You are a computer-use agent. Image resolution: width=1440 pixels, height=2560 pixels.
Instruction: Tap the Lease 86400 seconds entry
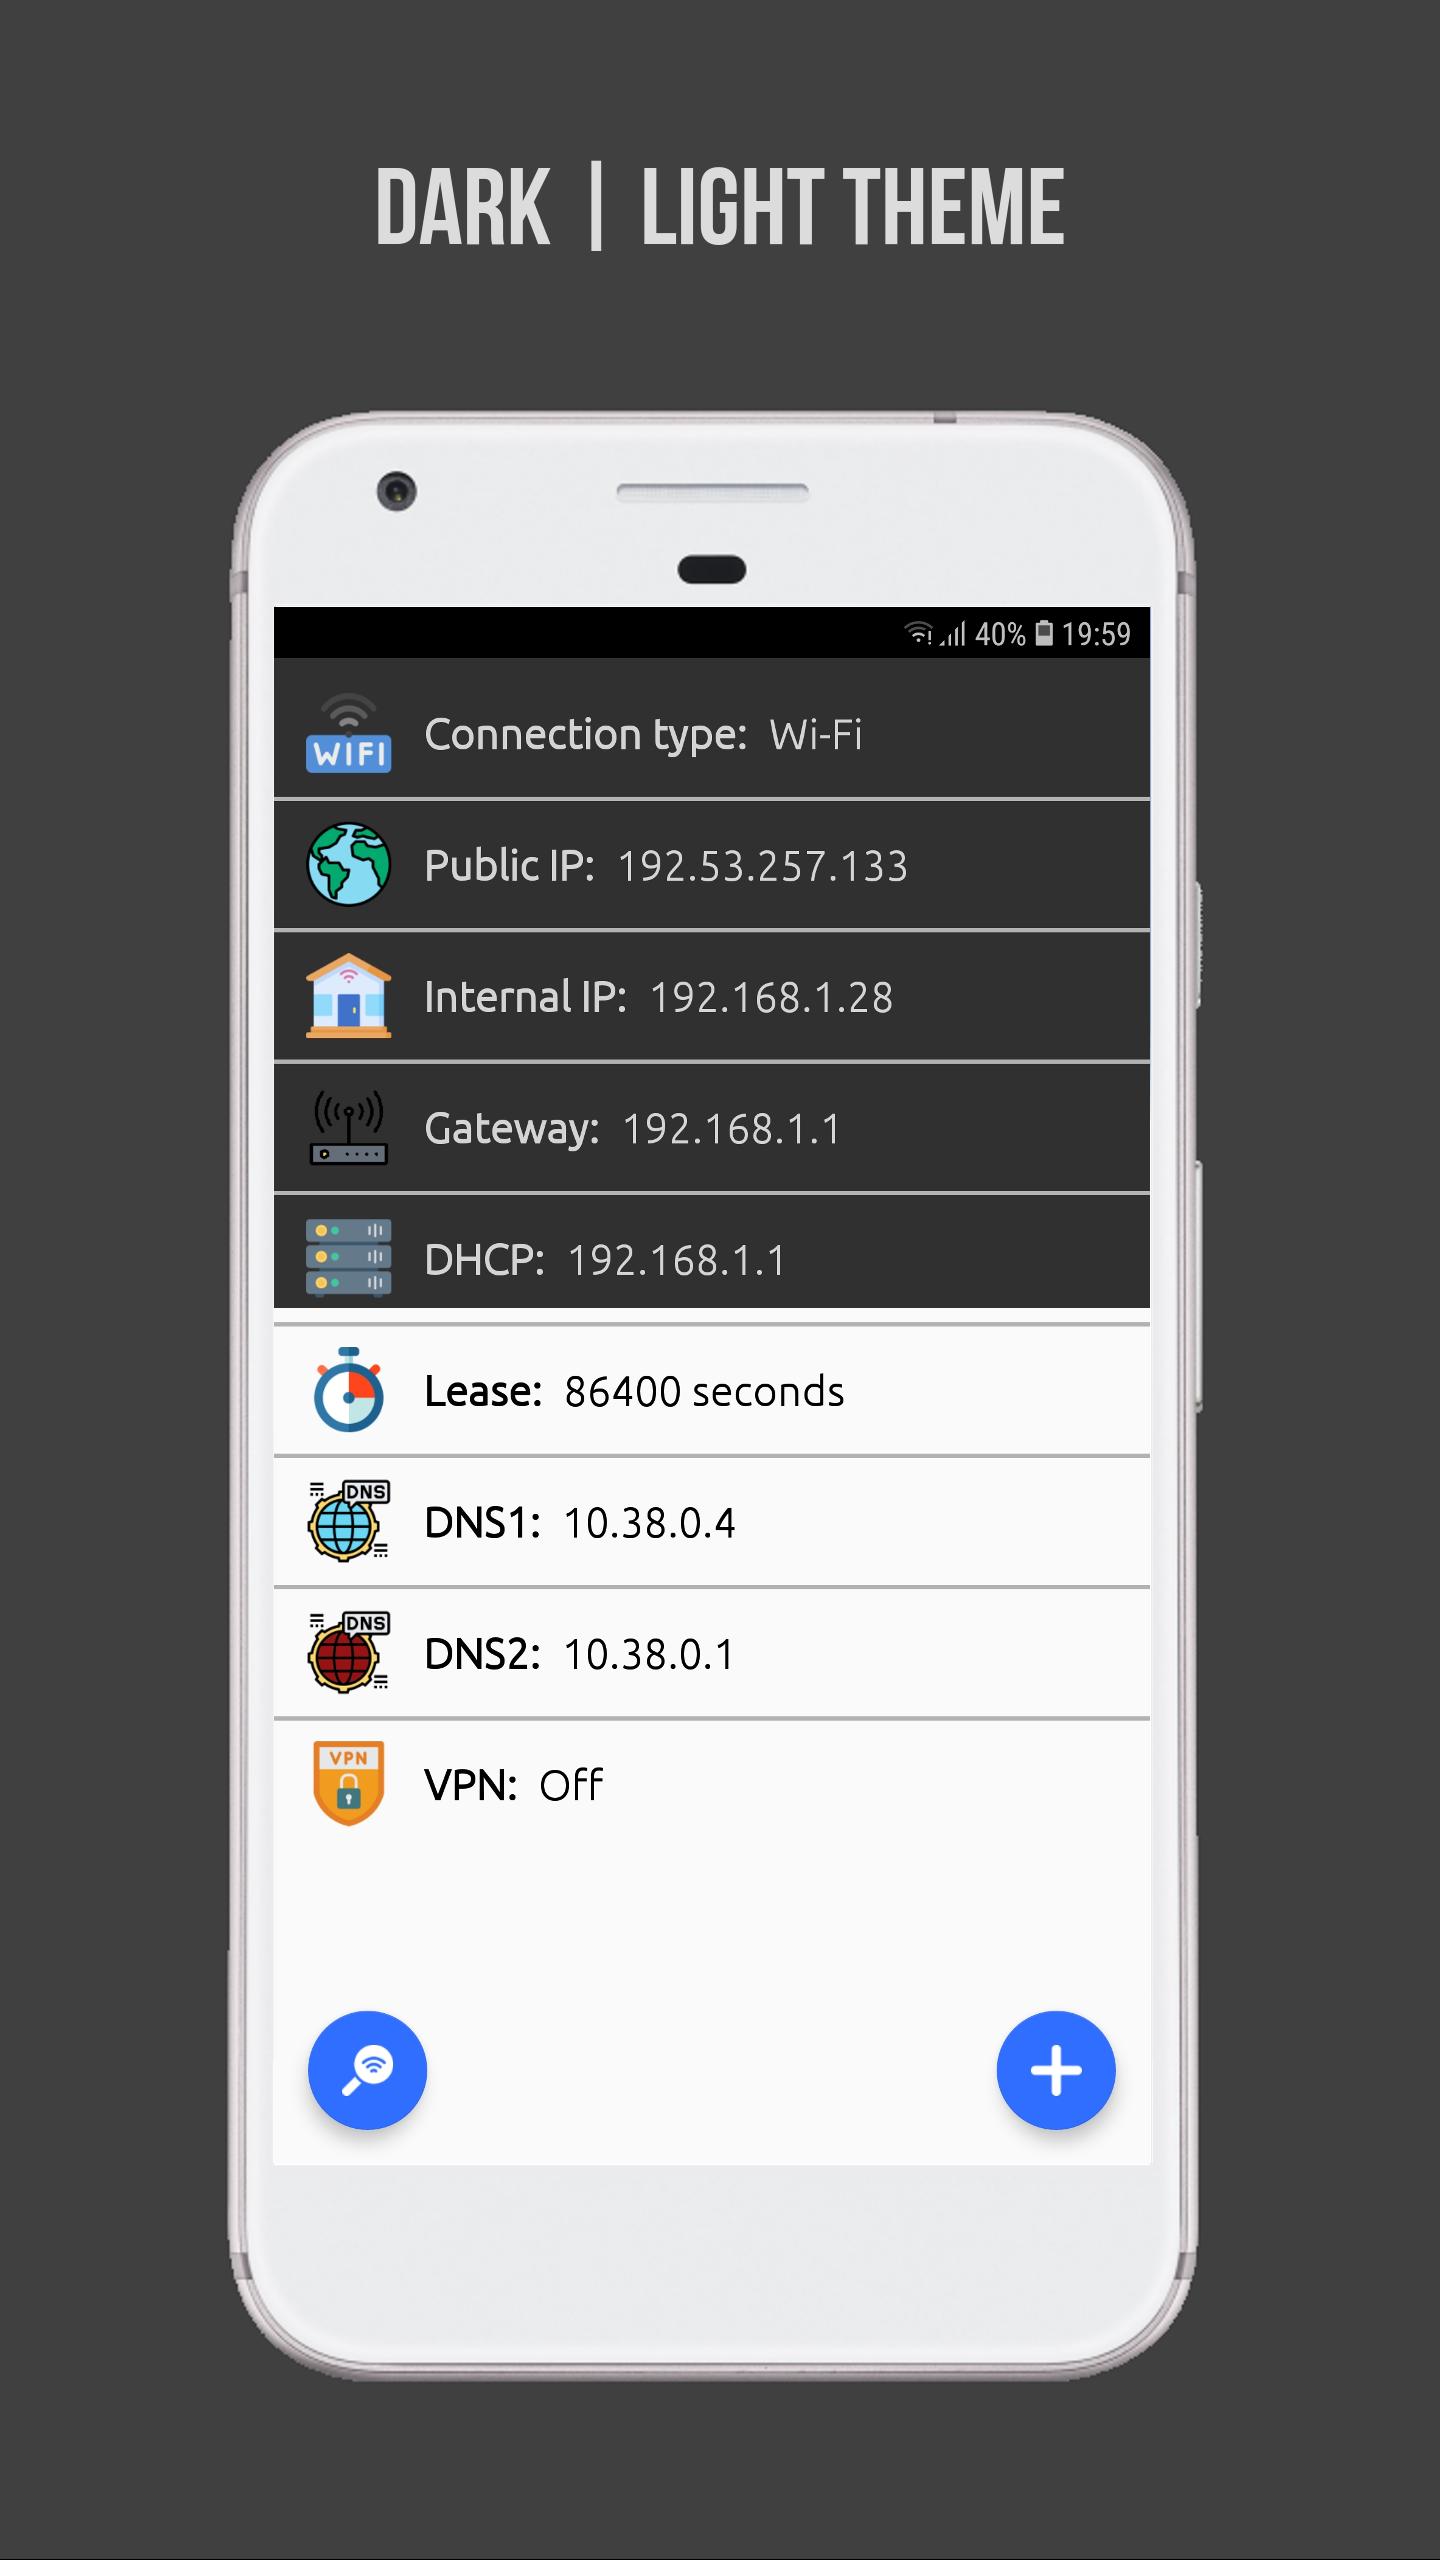712,1391
